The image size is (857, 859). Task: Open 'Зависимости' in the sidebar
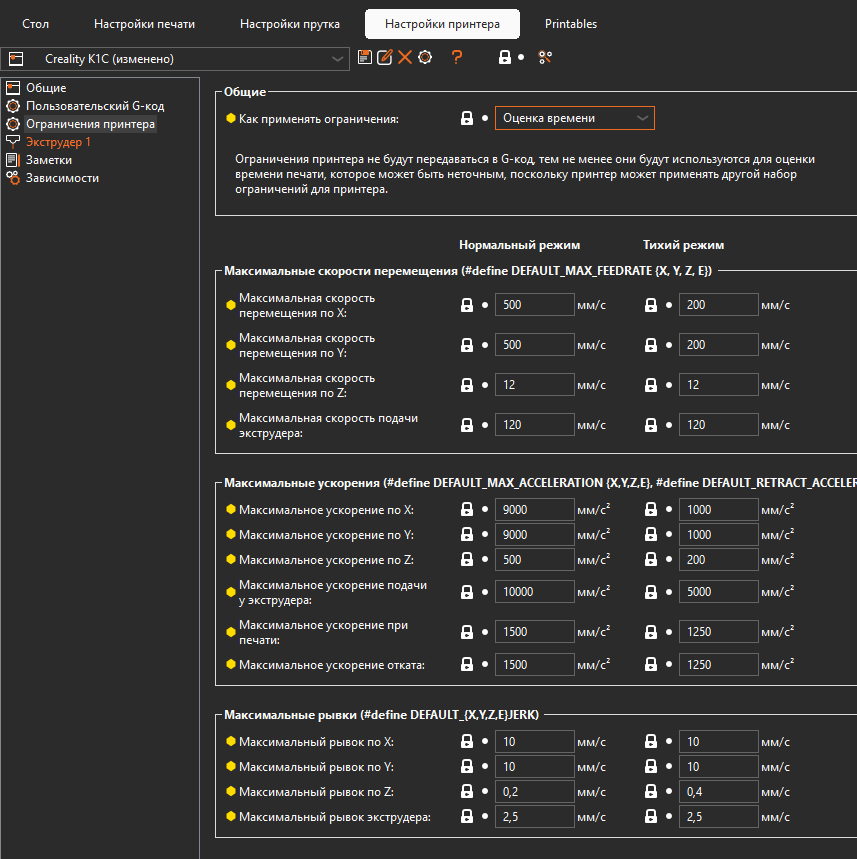click(x=62, y=178)
